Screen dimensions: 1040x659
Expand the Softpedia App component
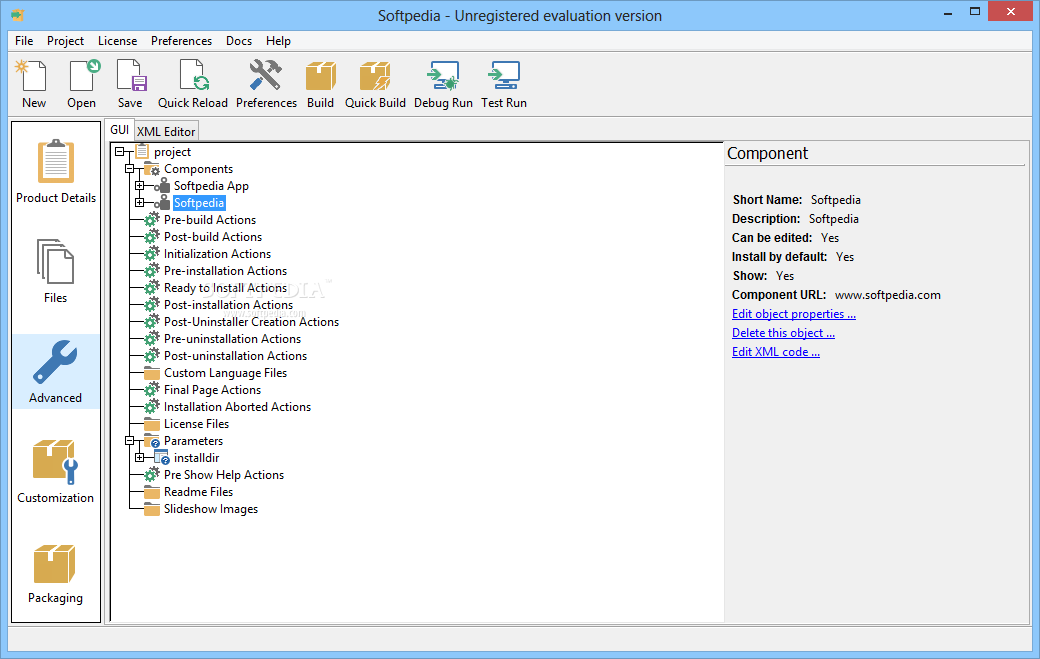pyautogui.click(x=139, y=186)
